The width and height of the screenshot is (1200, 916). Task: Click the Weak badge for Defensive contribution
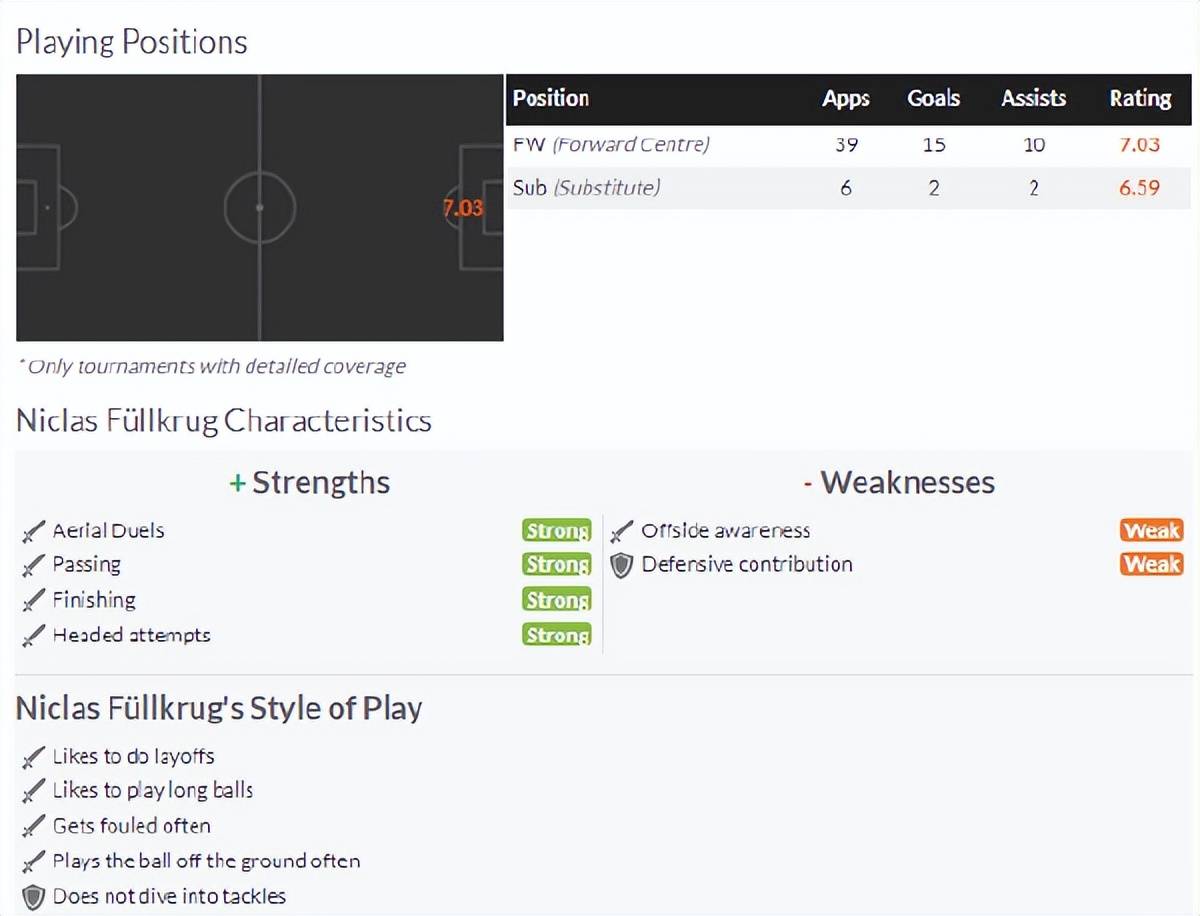[x=1152, y=565]
